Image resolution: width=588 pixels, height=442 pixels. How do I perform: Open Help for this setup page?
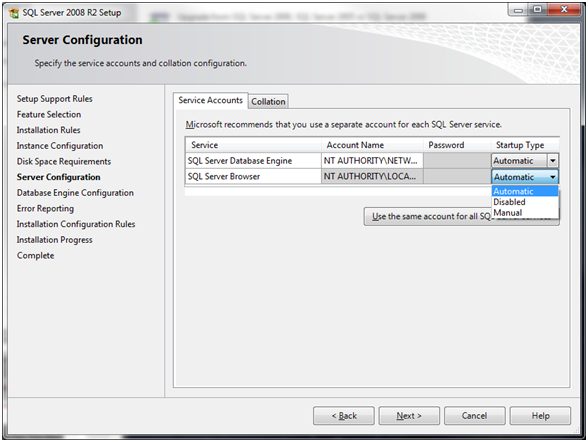pos(540,416)
